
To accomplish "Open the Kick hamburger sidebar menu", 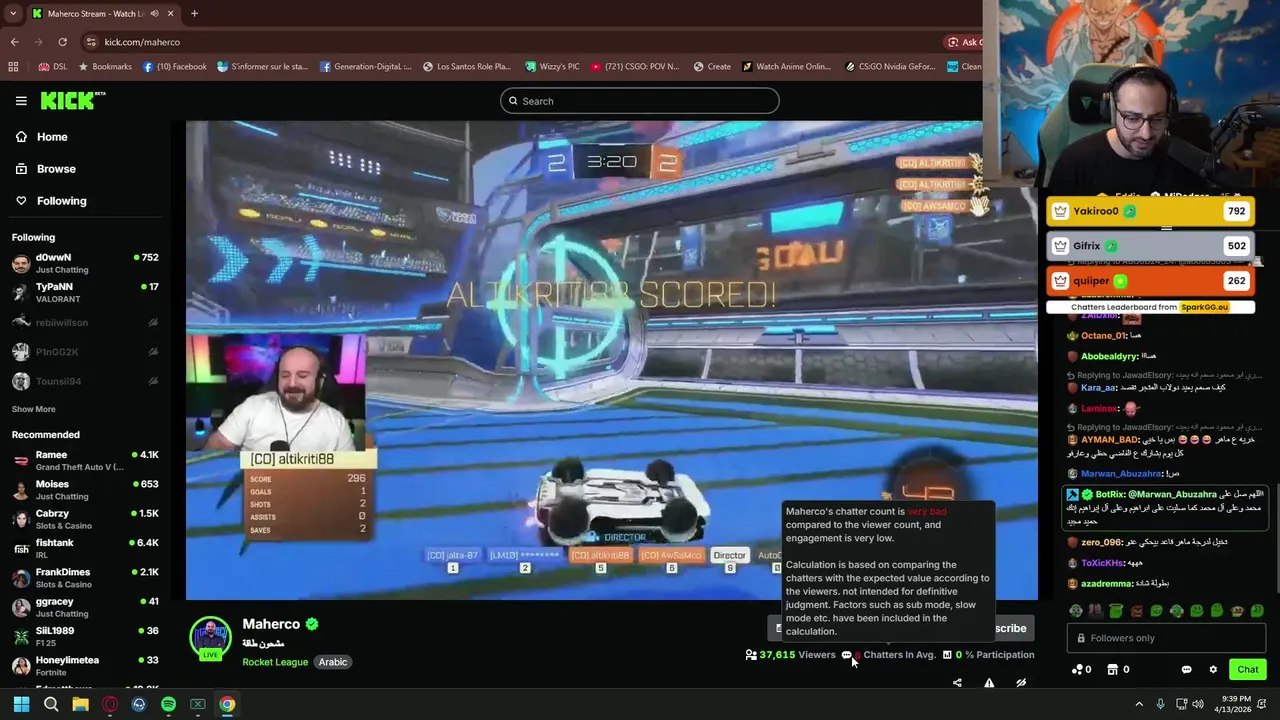I will pos(21,101).
